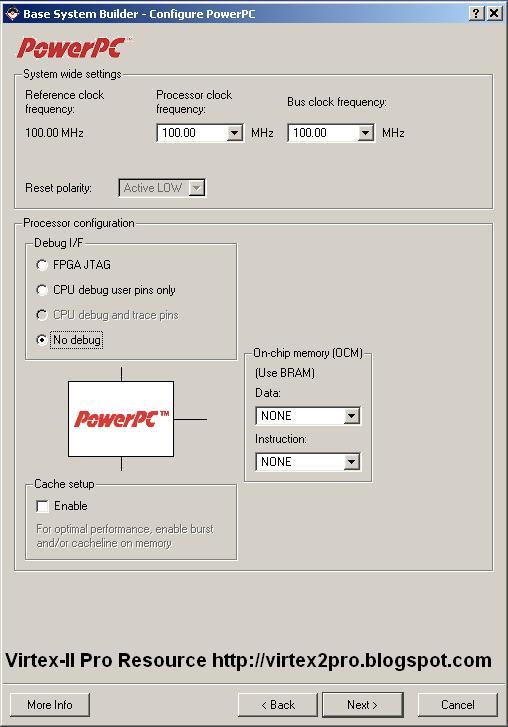Cancel the Base System Builder wizard

(457, 705)
